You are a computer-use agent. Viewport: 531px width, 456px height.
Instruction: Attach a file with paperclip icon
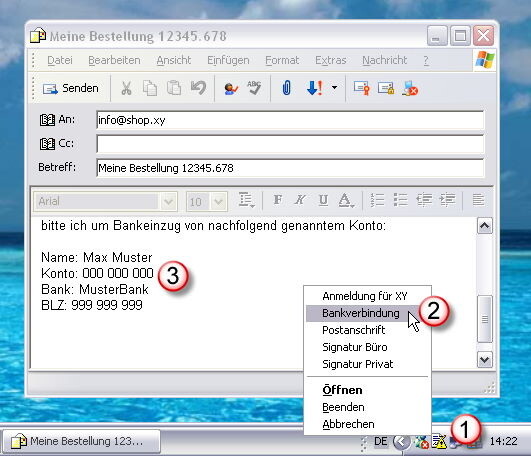pyautogui.click(x=286, y=88)
